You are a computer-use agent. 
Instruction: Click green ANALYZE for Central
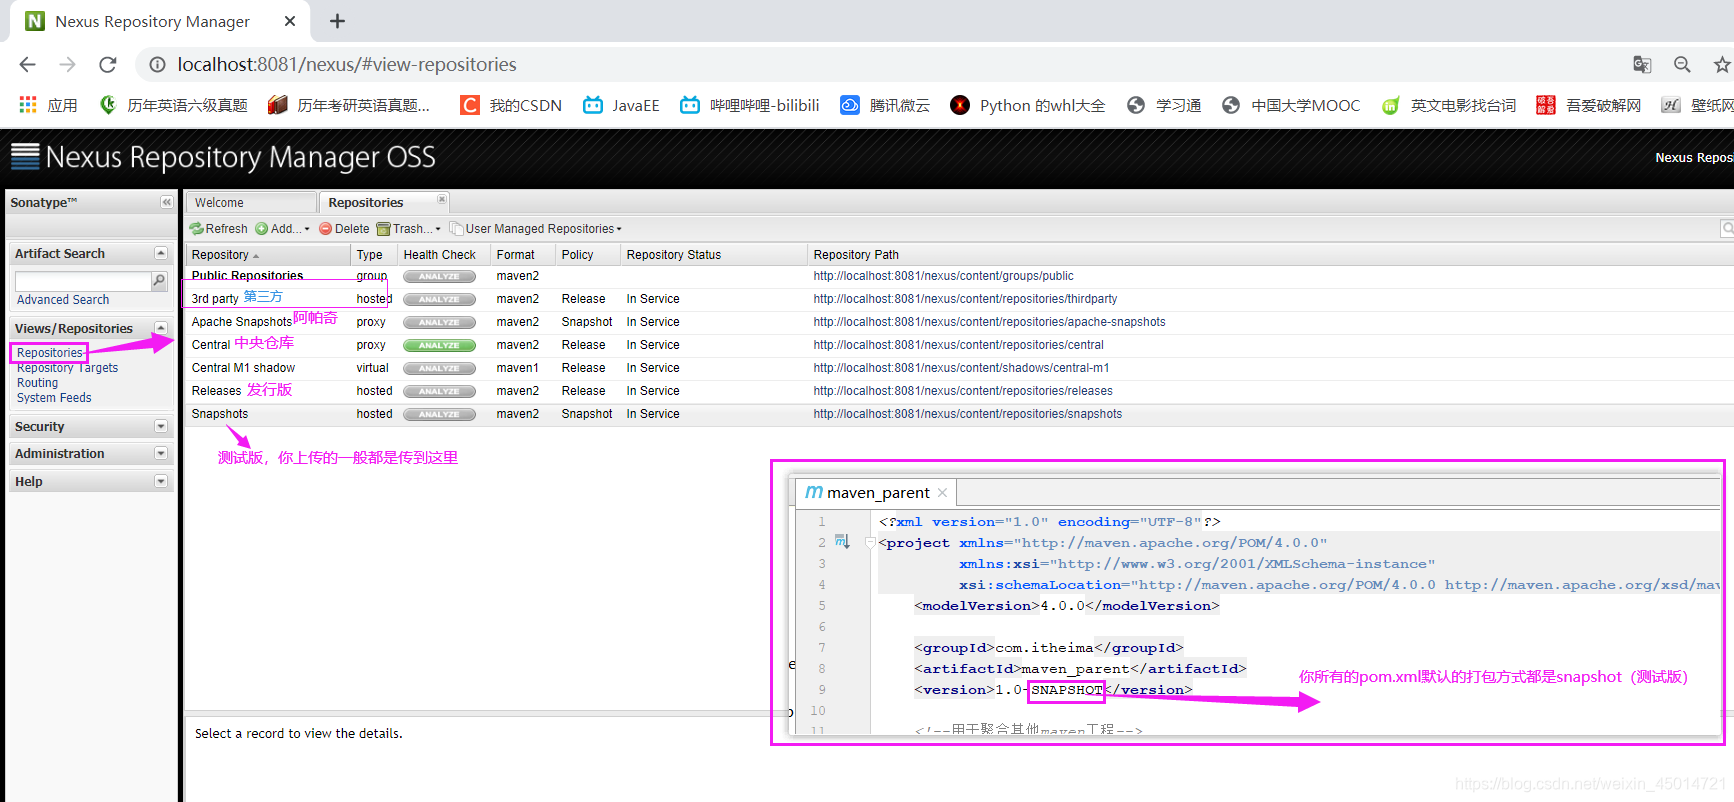pos(439,345)
